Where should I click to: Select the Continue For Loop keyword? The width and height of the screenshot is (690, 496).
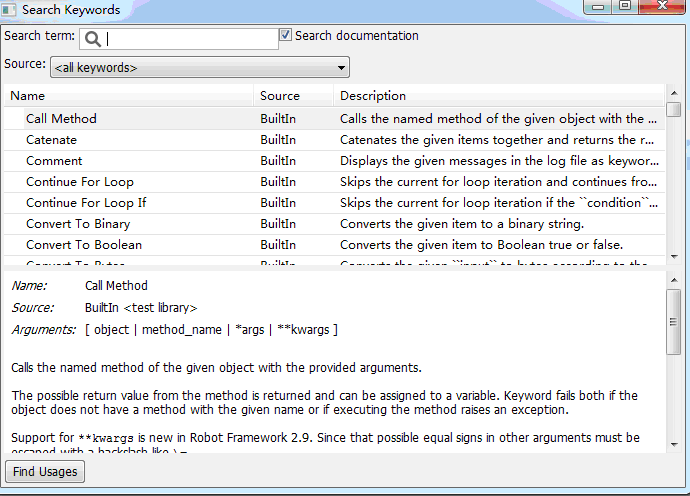pyautogui.click(x=334, y=182)
